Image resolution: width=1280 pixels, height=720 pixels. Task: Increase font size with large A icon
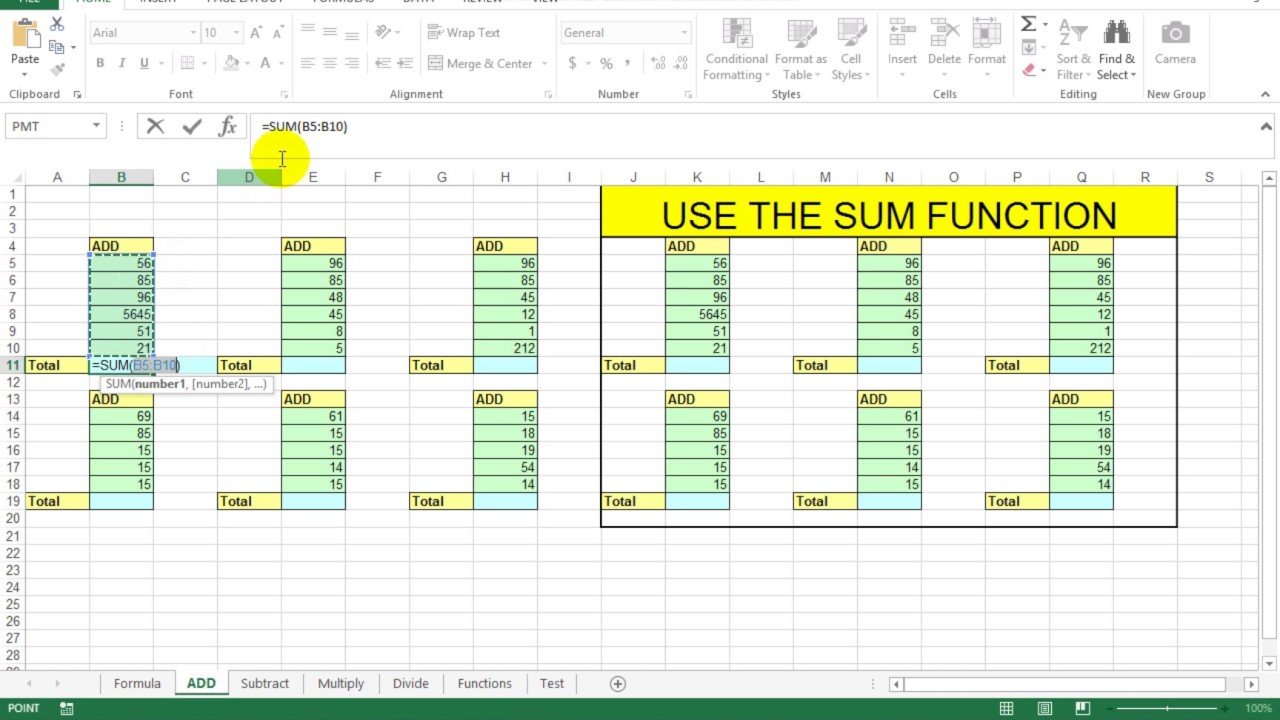click(x=257, y=33)
